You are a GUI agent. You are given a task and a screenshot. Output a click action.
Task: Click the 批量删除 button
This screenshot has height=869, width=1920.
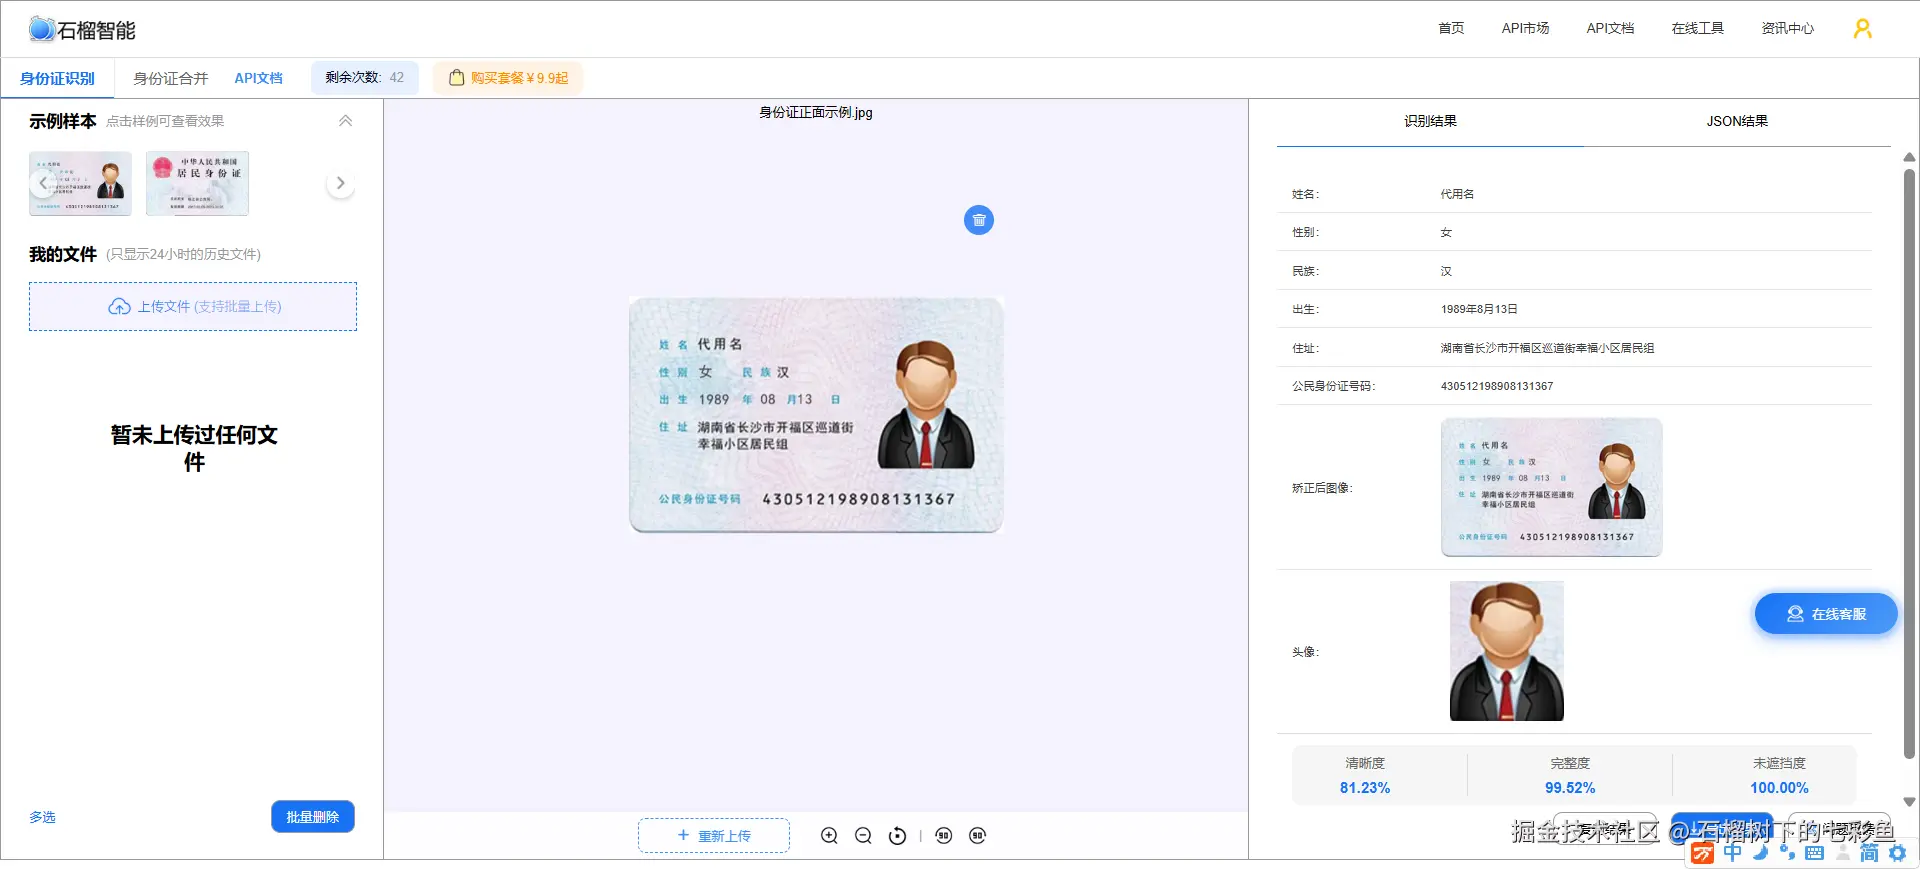pyautogui.click(x=313, y=817)
